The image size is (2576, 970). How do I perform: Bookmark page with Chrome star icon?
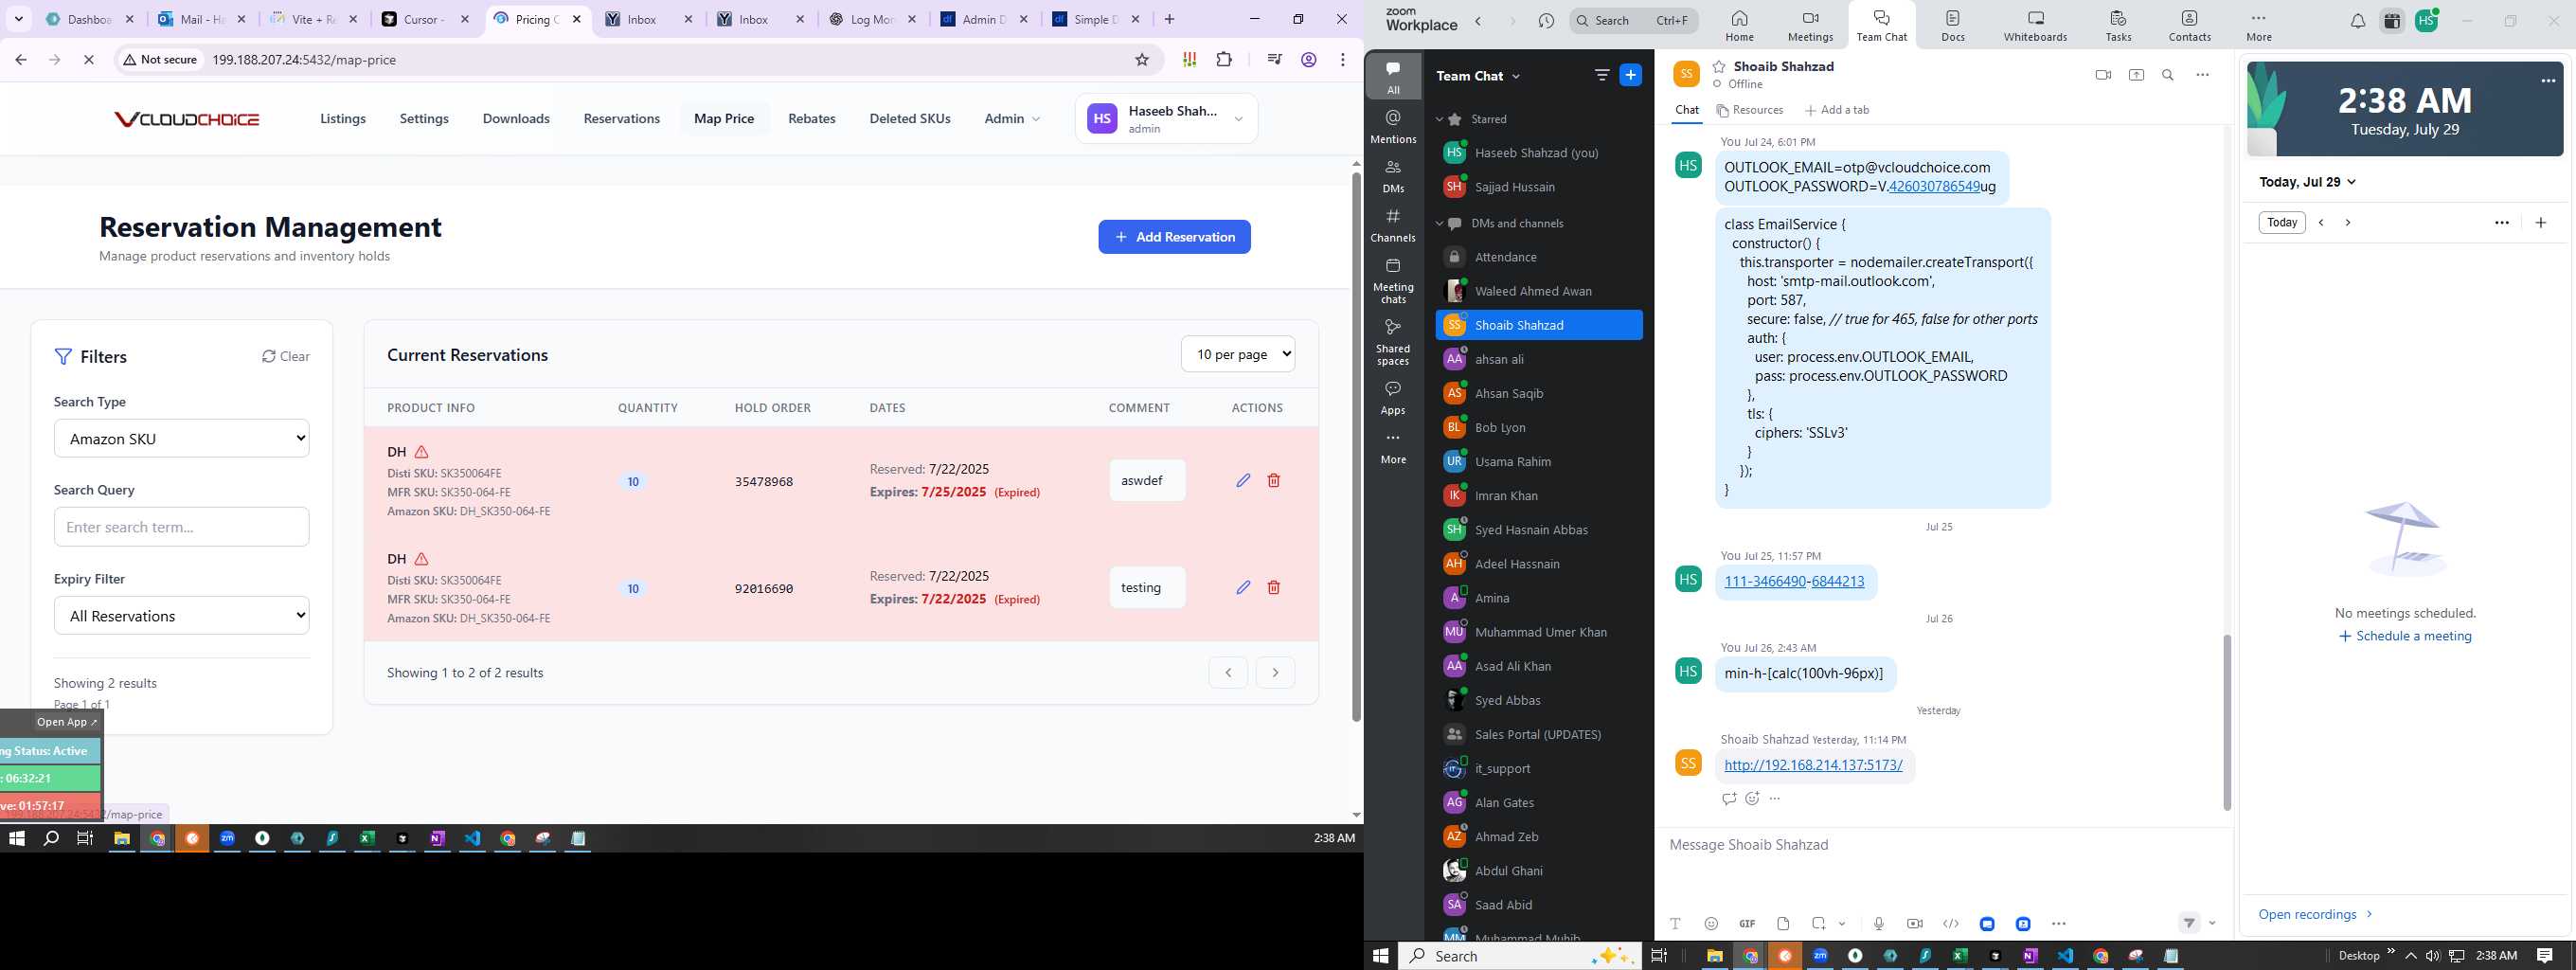pyautogui.click(x=1142, y=60)
